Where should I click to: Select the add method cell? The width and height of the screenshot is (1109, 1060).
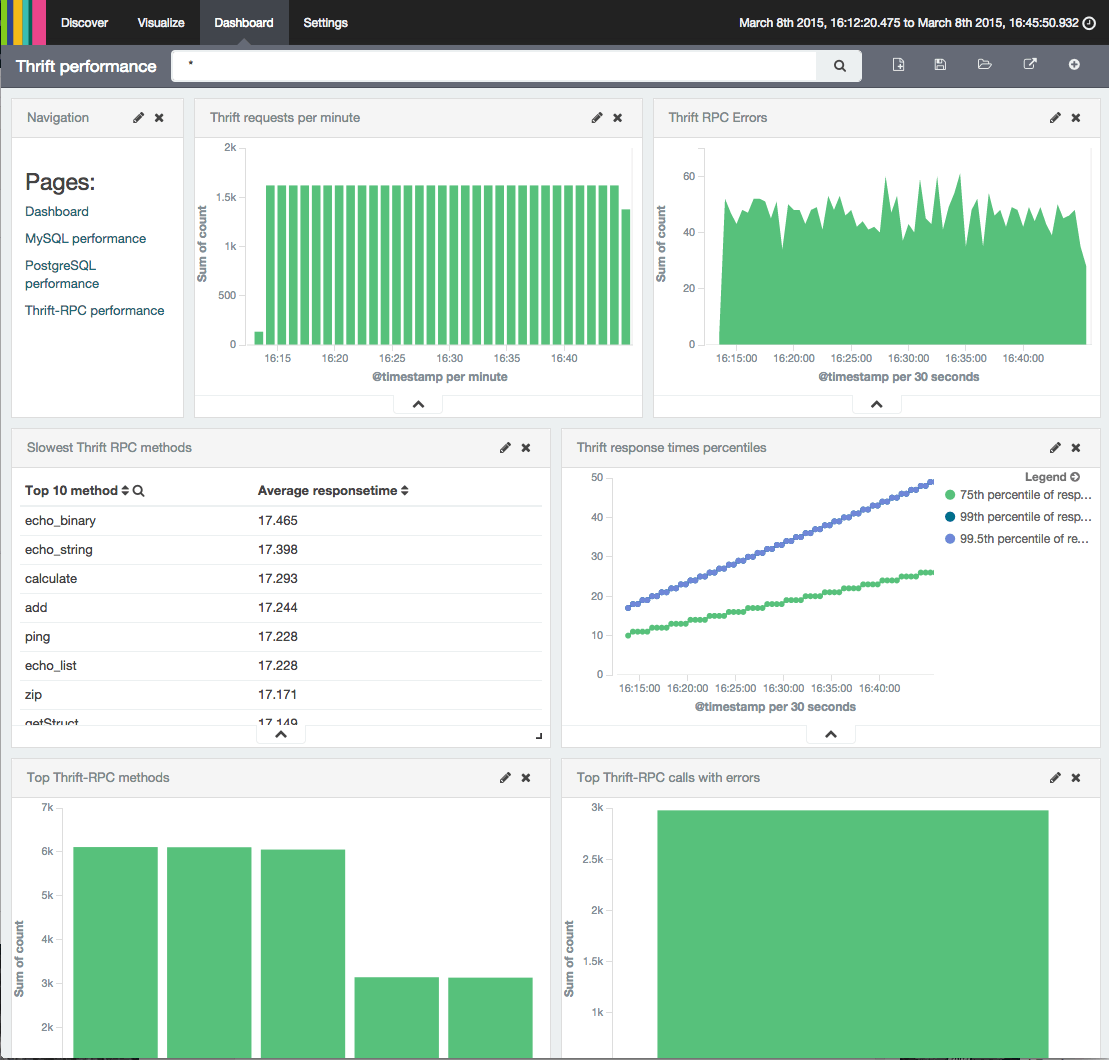pyautogui.click(x=36, y=607)
